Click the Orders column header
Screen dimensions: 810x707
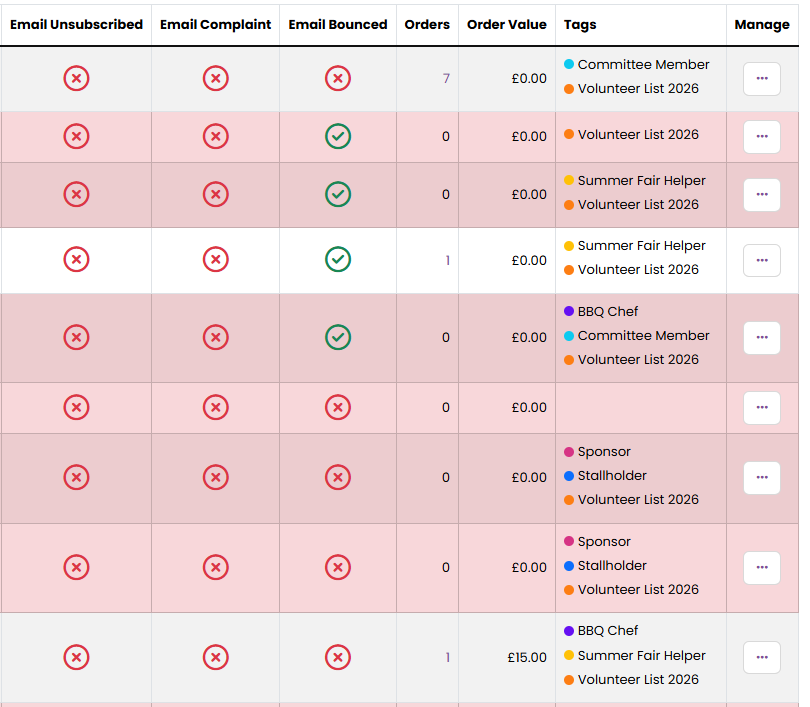pyautogui.click(x=427, y=24)
